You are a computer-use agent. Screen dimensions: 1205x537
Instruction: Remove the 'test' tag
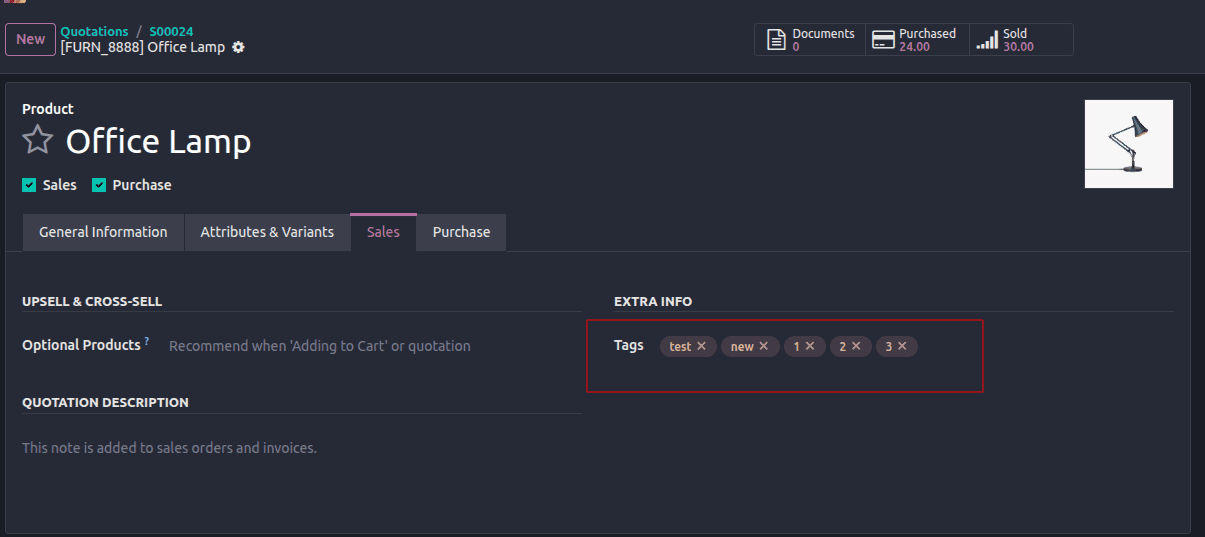701,346
